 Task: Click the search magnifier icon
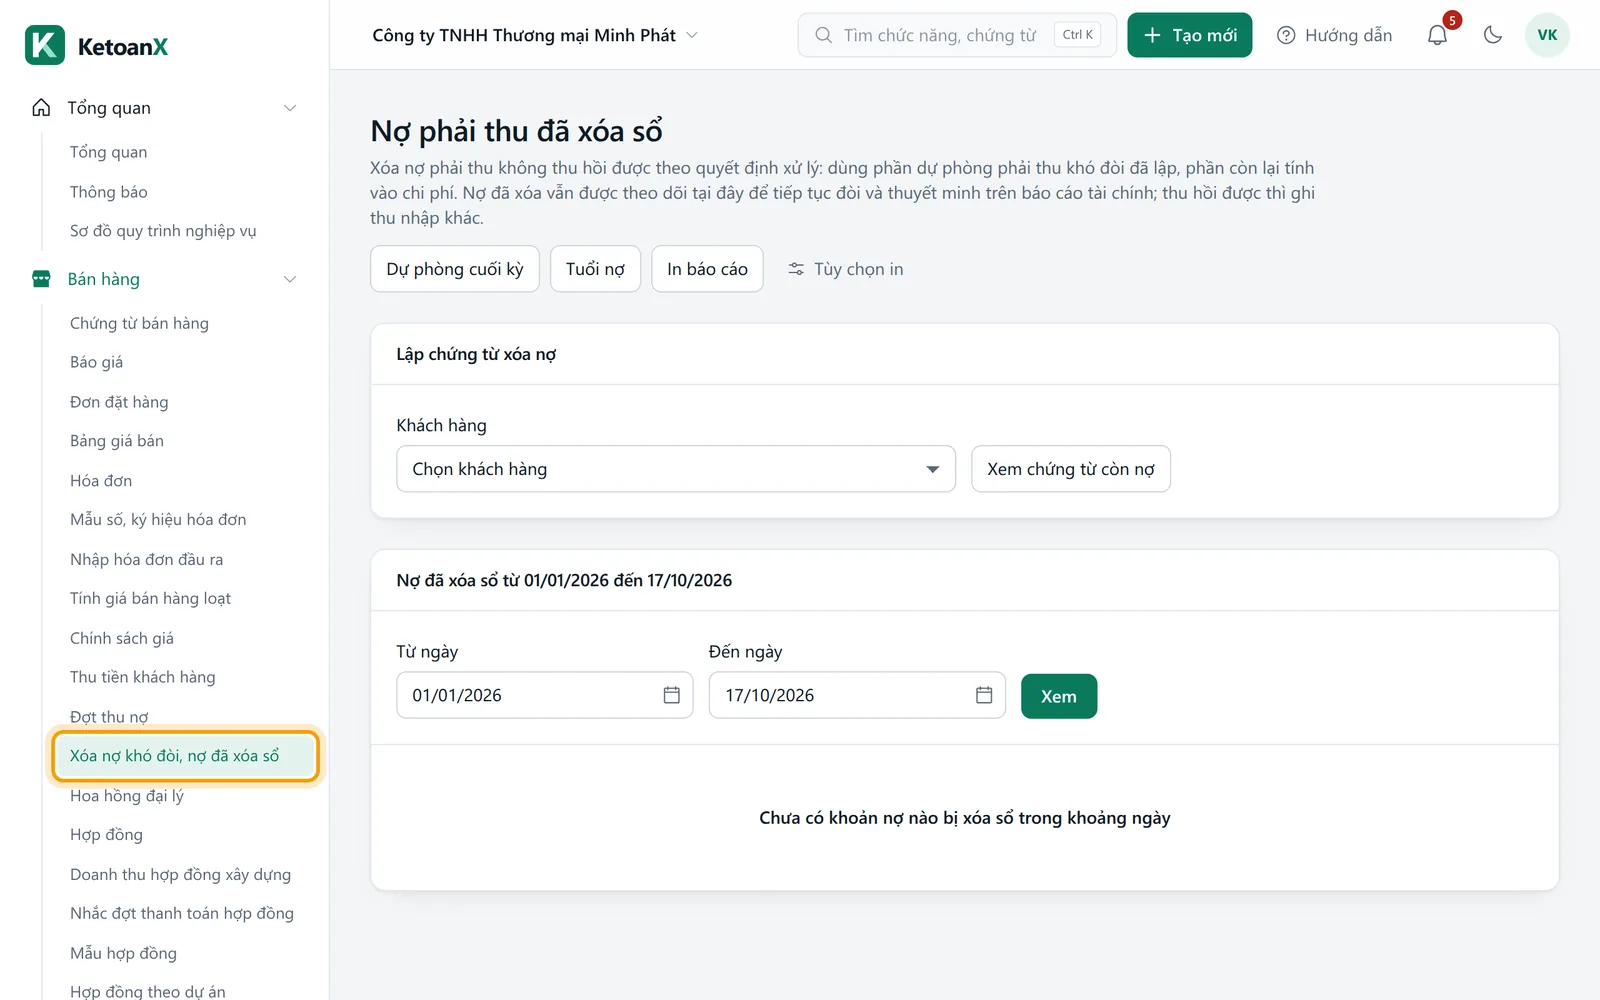(823, 35)
